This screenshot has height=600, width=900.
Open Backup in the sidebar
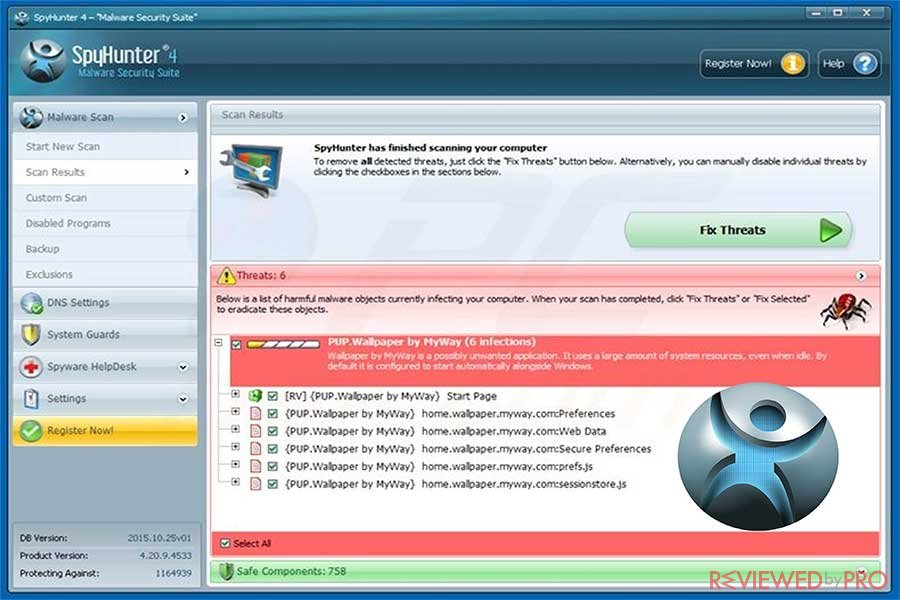(x=105, y=249)
